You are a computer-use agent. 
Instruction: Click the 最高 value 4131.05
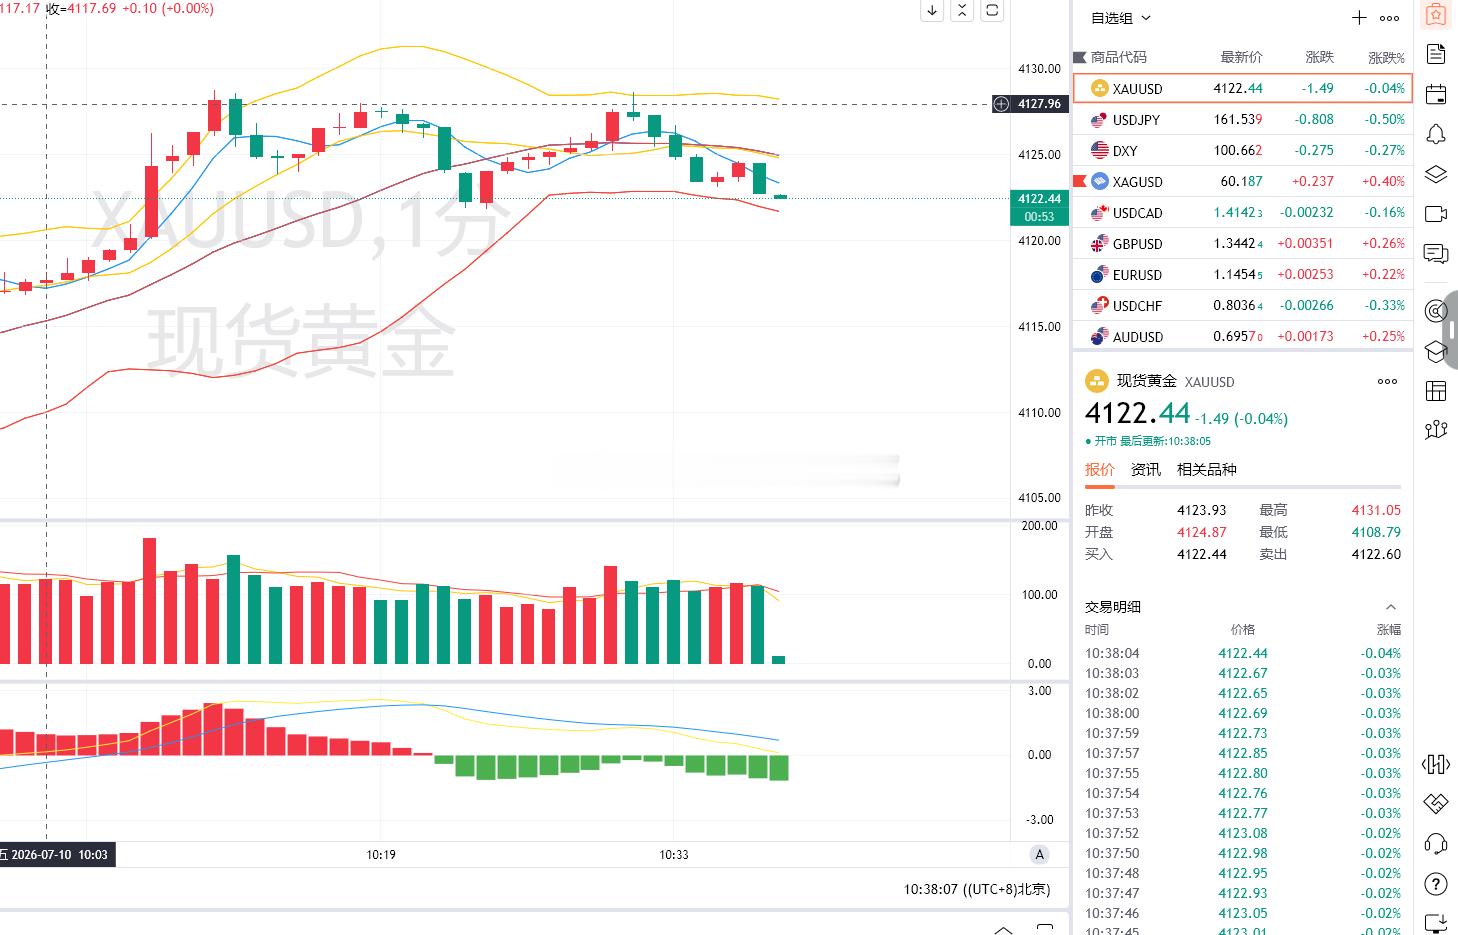pos(1376,510)
